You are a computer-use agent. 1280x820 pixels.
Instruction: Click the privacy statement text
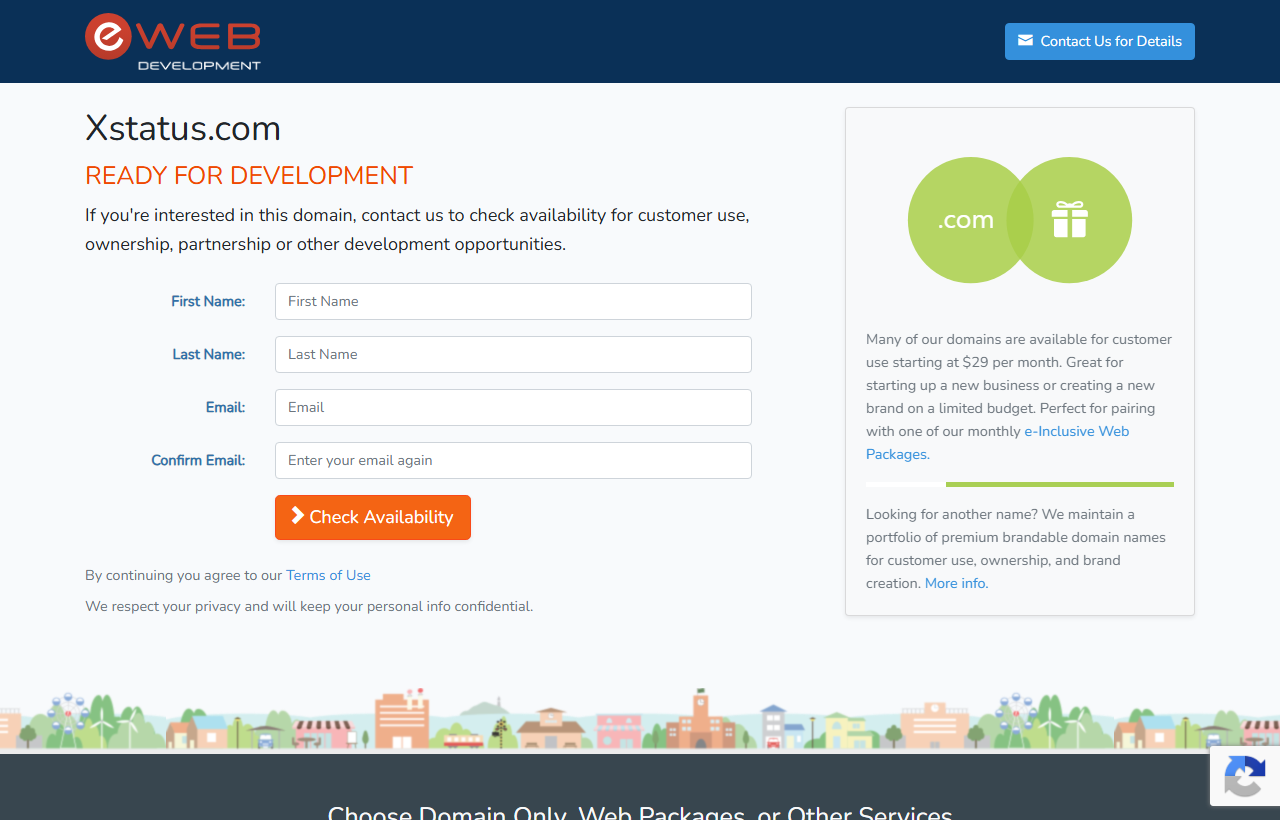coord(309,606)
